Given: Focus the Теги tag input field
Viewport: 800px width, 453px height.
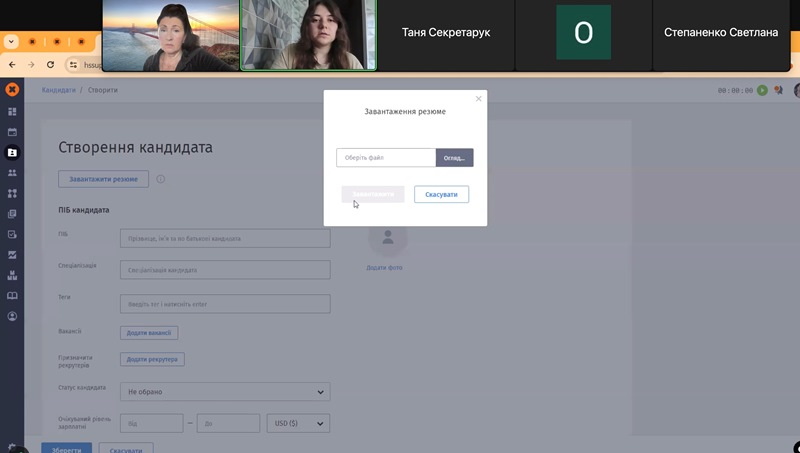Looking at the screenshot, I should [x=225, y=304].
